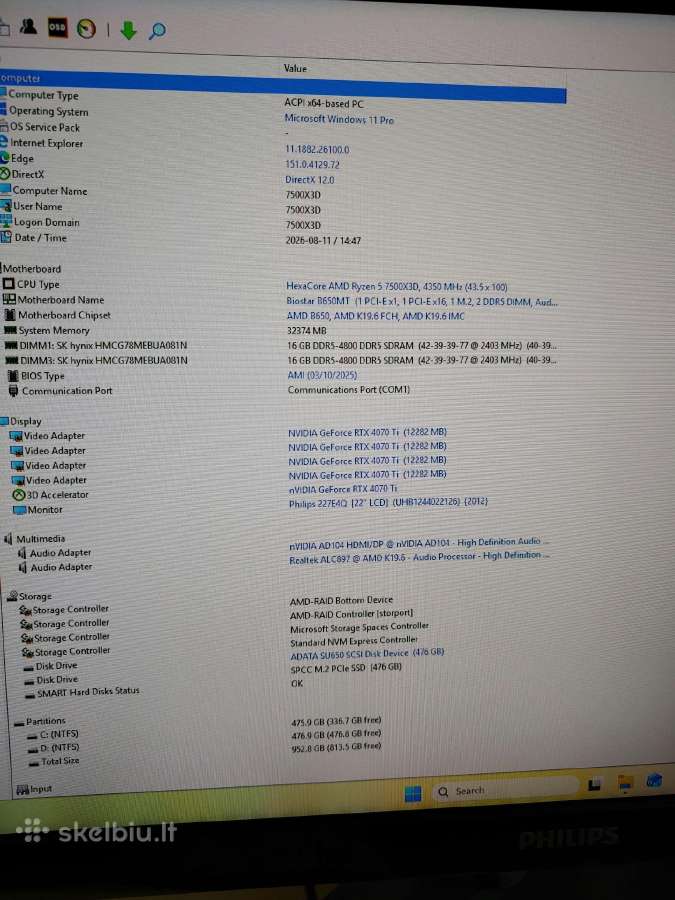Click the Logon Domain row icon
Viewport: 675px width, 900px height.
pos(6,220)
